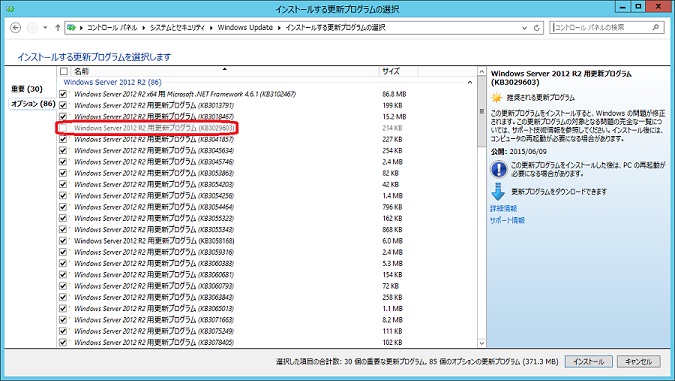Sort by the サイズ column header
Screen dimensions: 675x381
(x=398, y=71)
